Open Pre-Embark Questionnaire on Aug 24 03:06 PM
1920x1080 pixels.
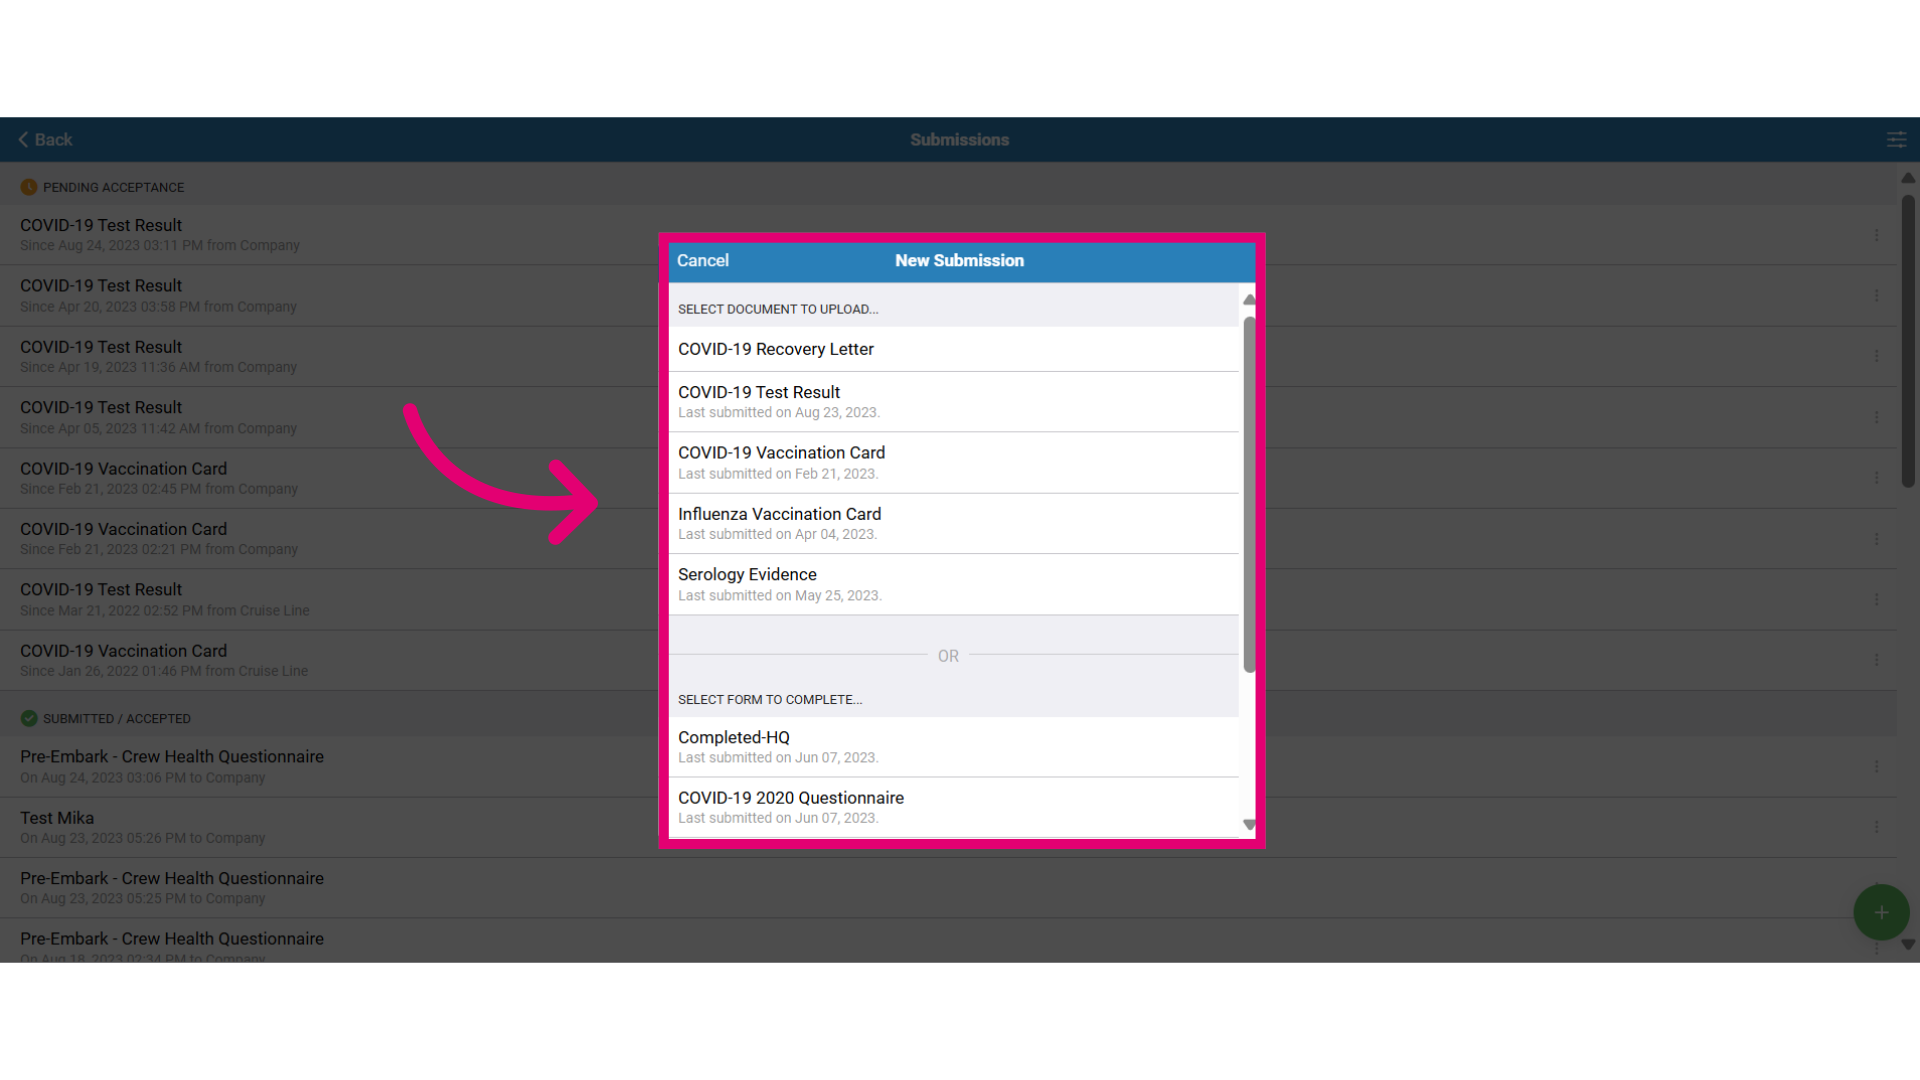(948, 766)
